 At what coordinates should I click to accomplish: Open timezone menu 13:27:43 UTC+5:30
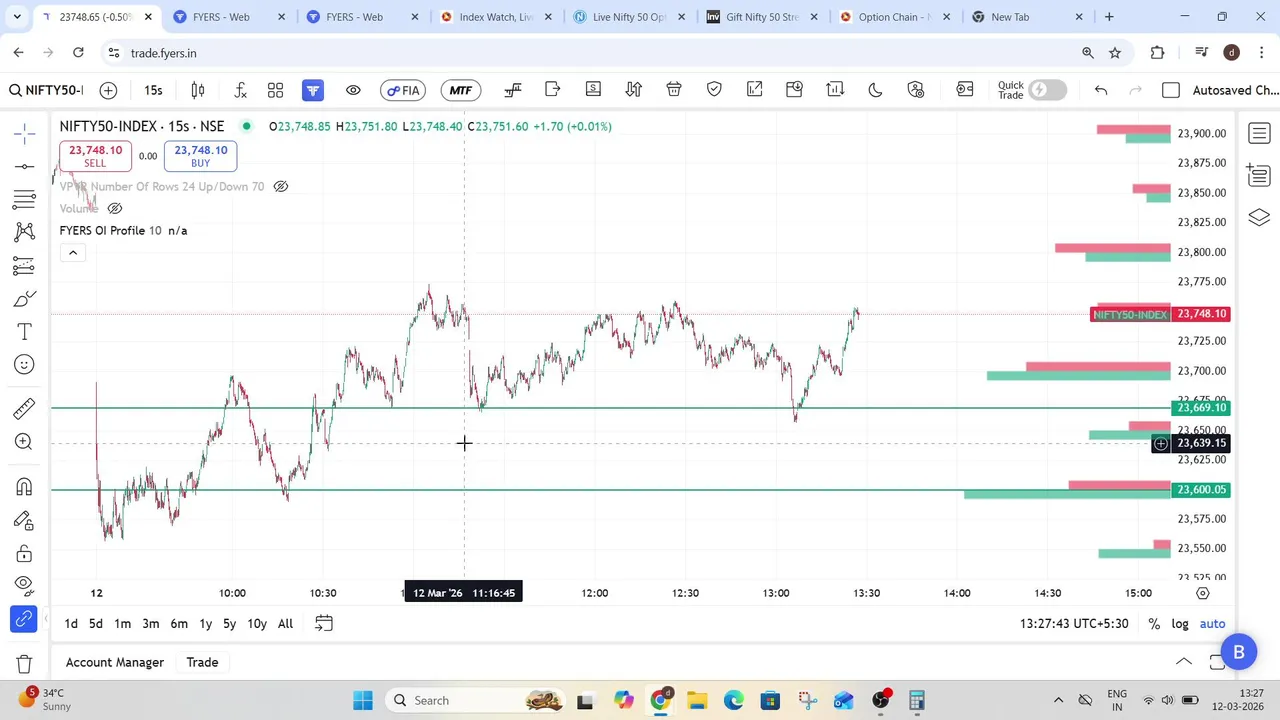(x=1074, y=624)
